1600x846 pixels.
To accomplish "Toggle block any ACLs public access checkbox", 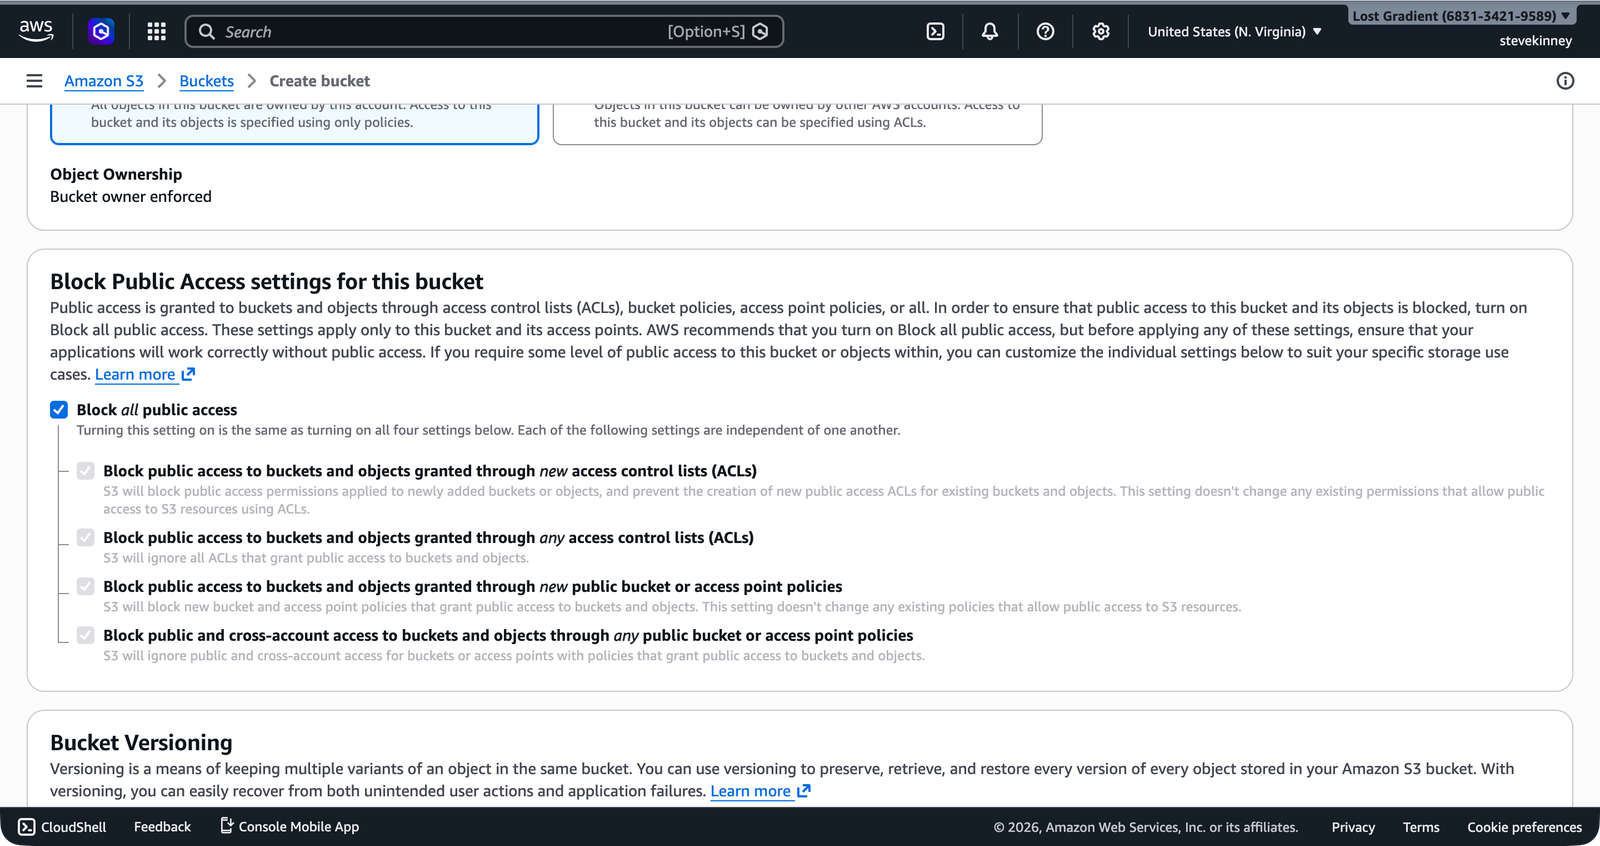I will [86, 538].
